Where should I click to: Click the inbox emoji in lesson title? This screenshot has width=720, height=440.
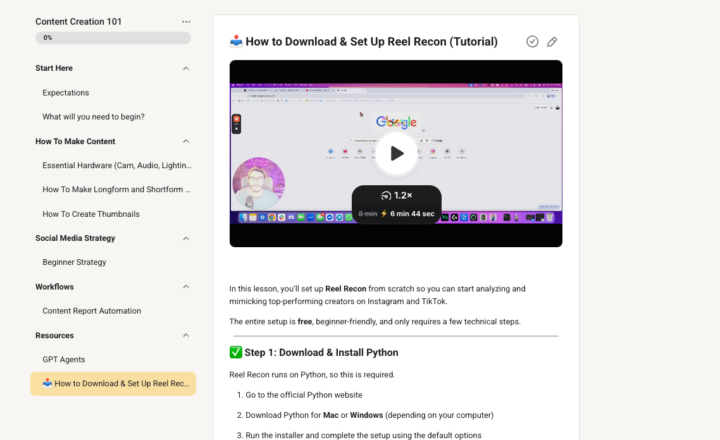click(236, 41)
